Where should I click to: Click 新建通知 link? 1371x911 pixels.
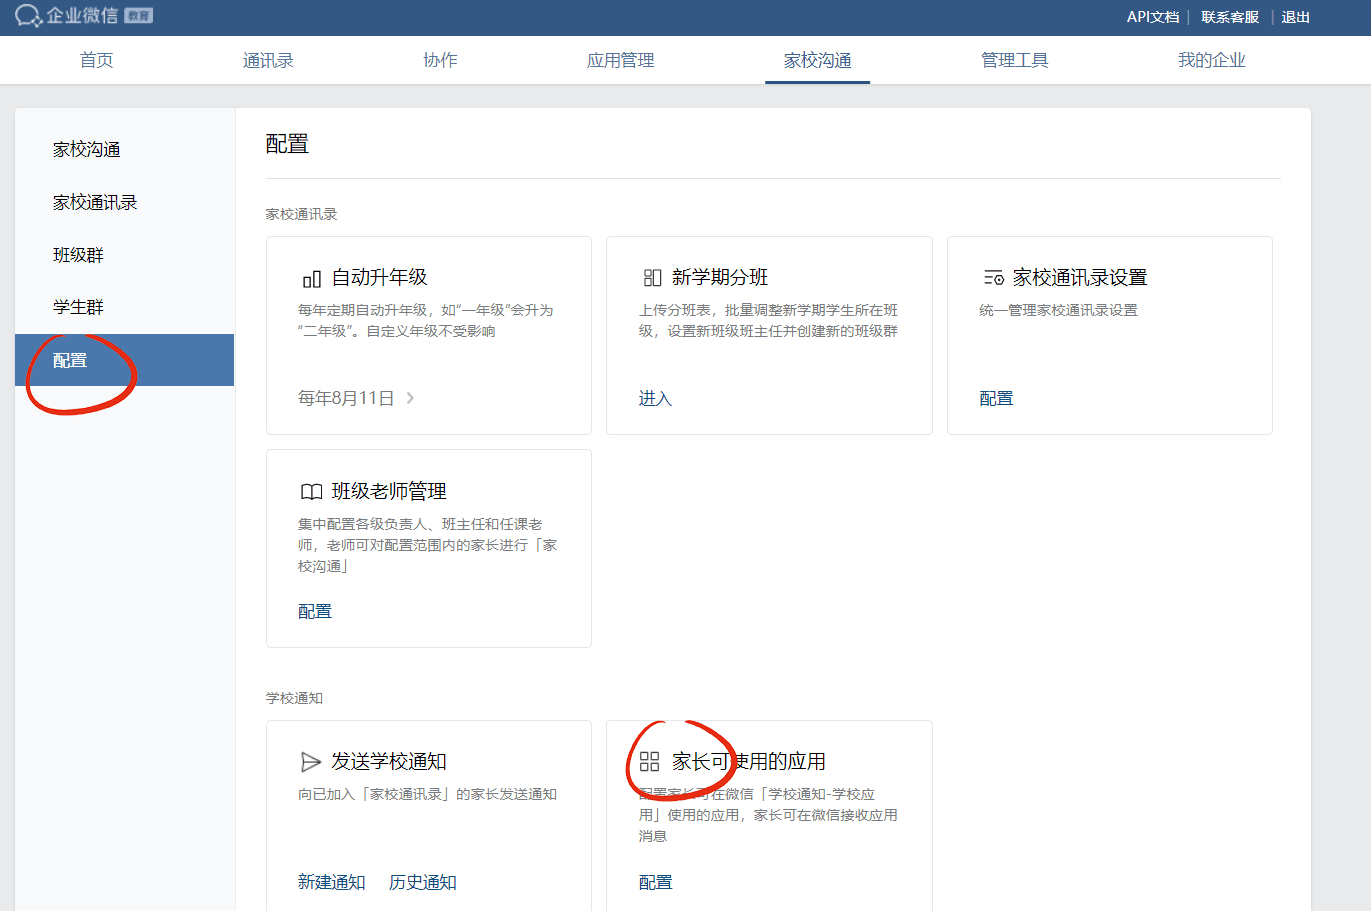point(331,882)
